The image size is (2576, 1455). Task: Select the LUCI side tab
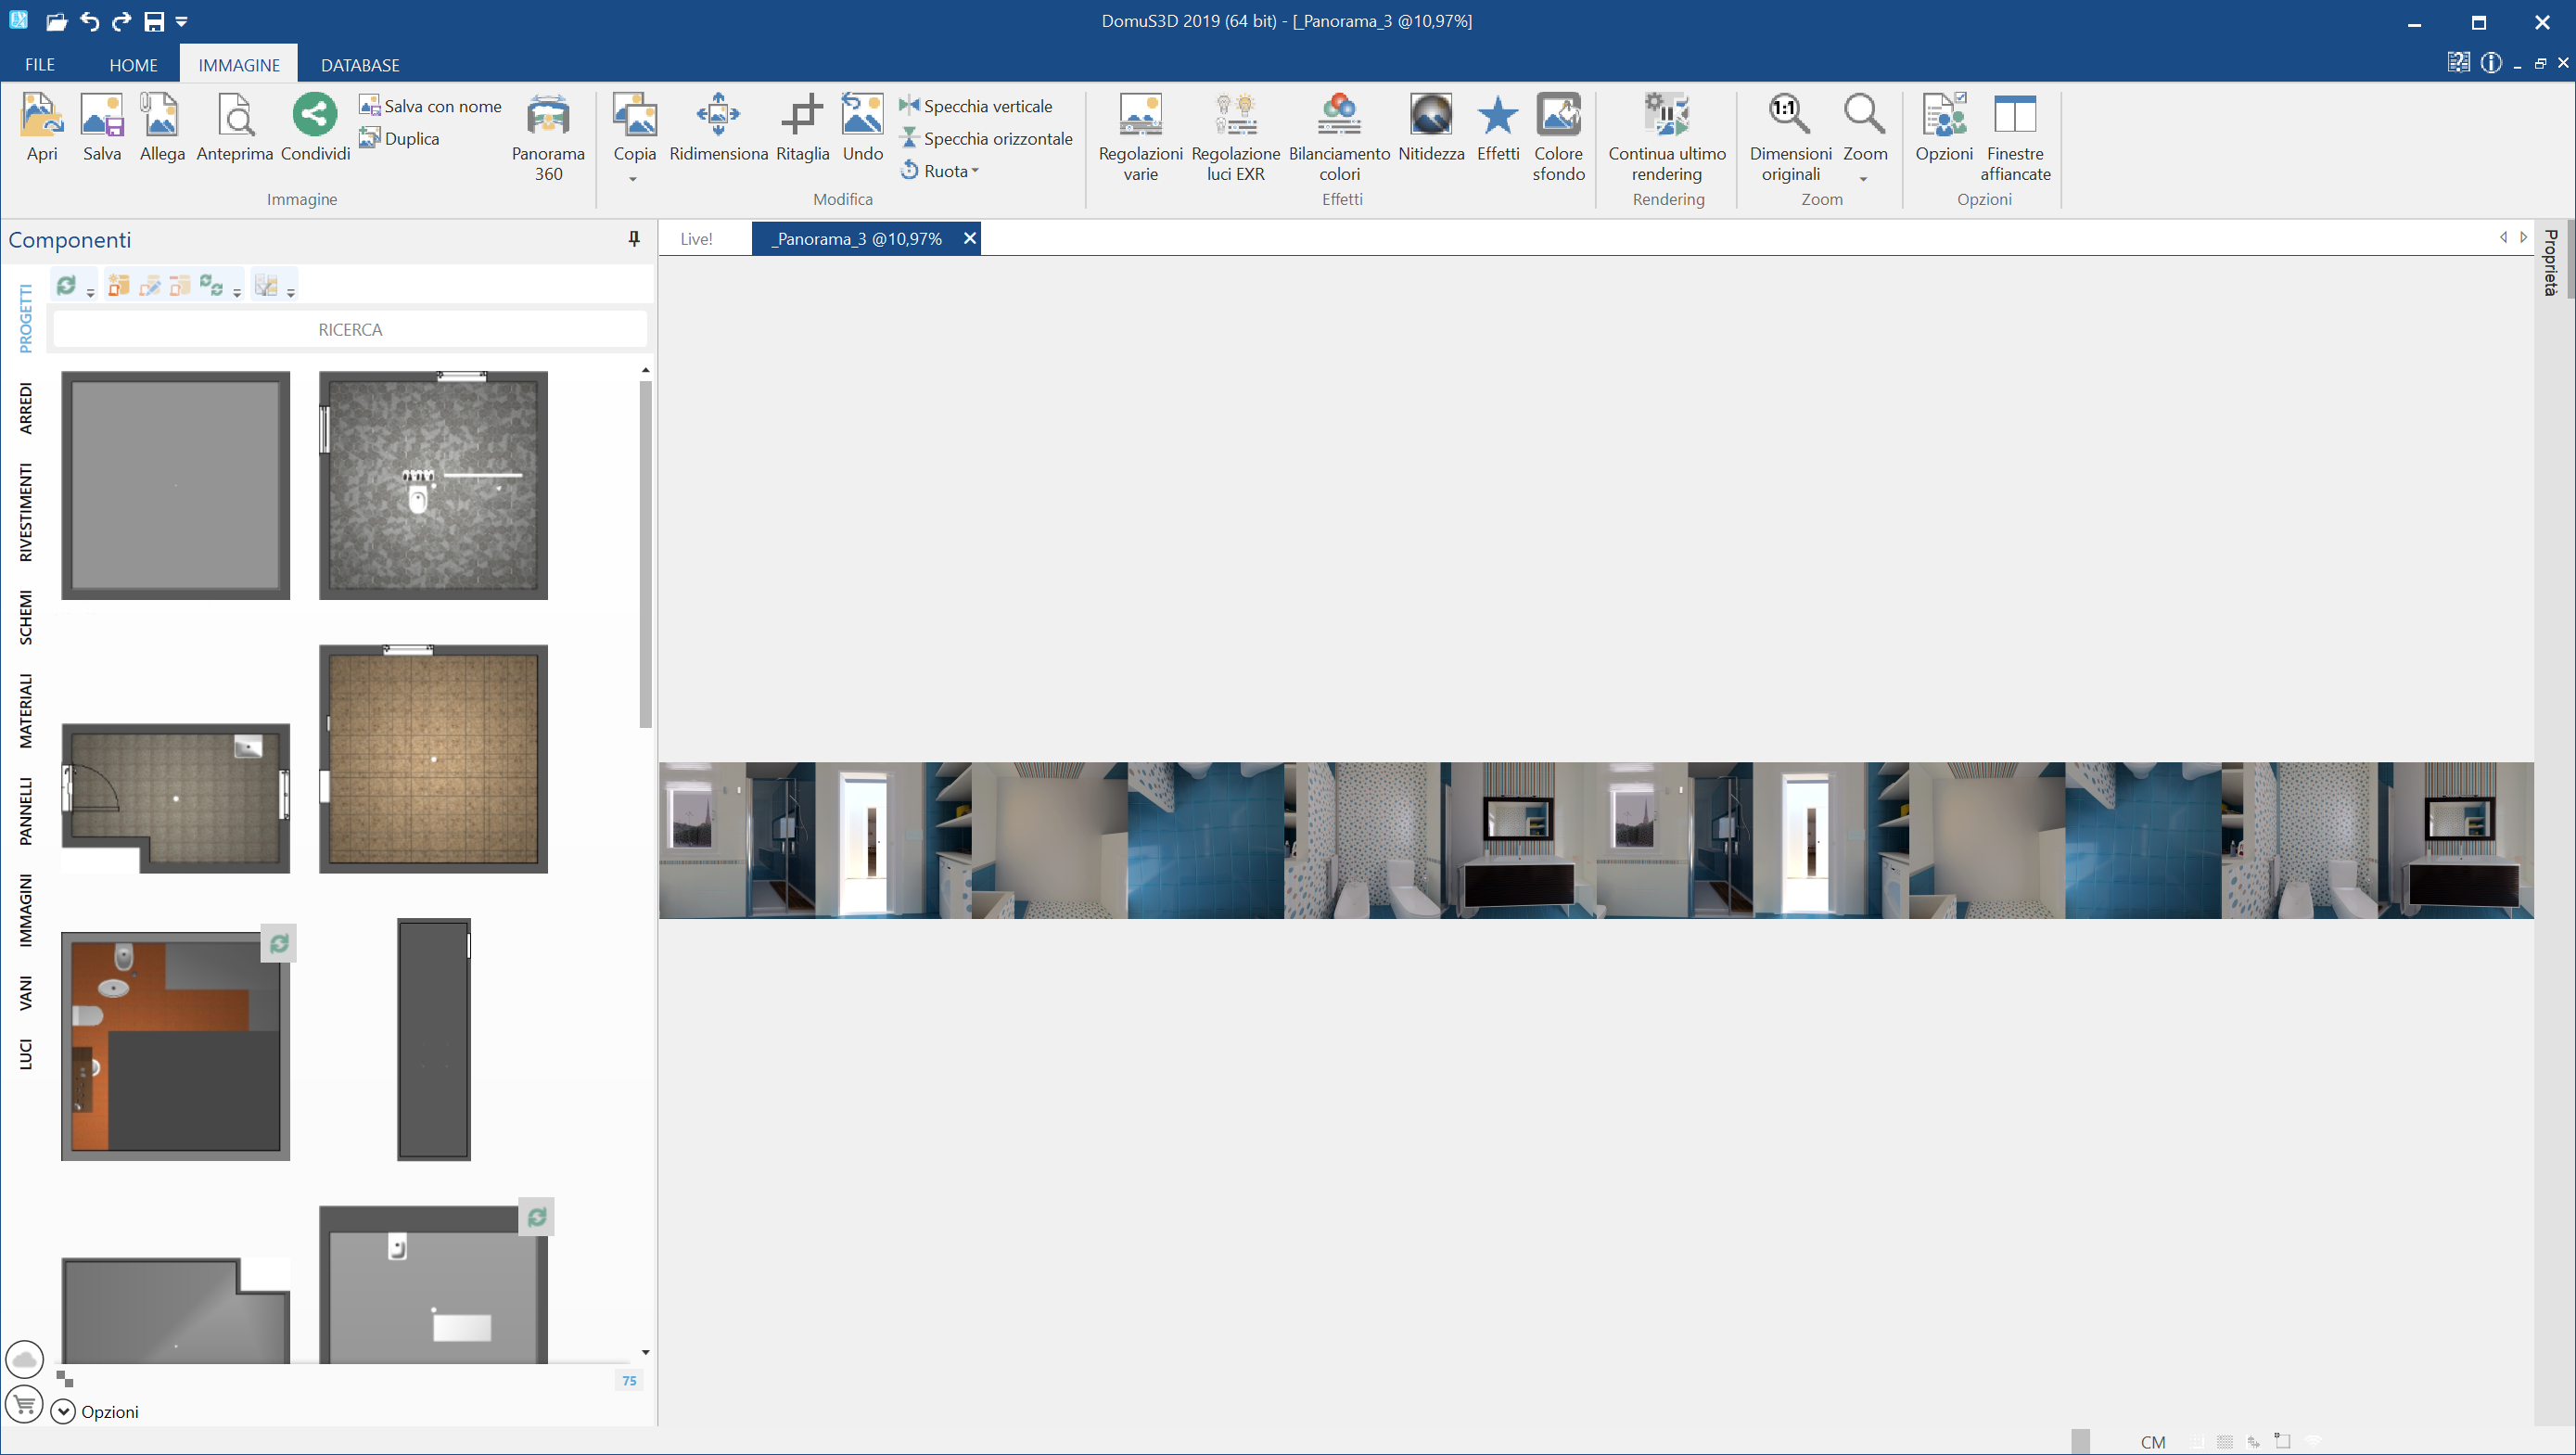[x=26, y=1054]
